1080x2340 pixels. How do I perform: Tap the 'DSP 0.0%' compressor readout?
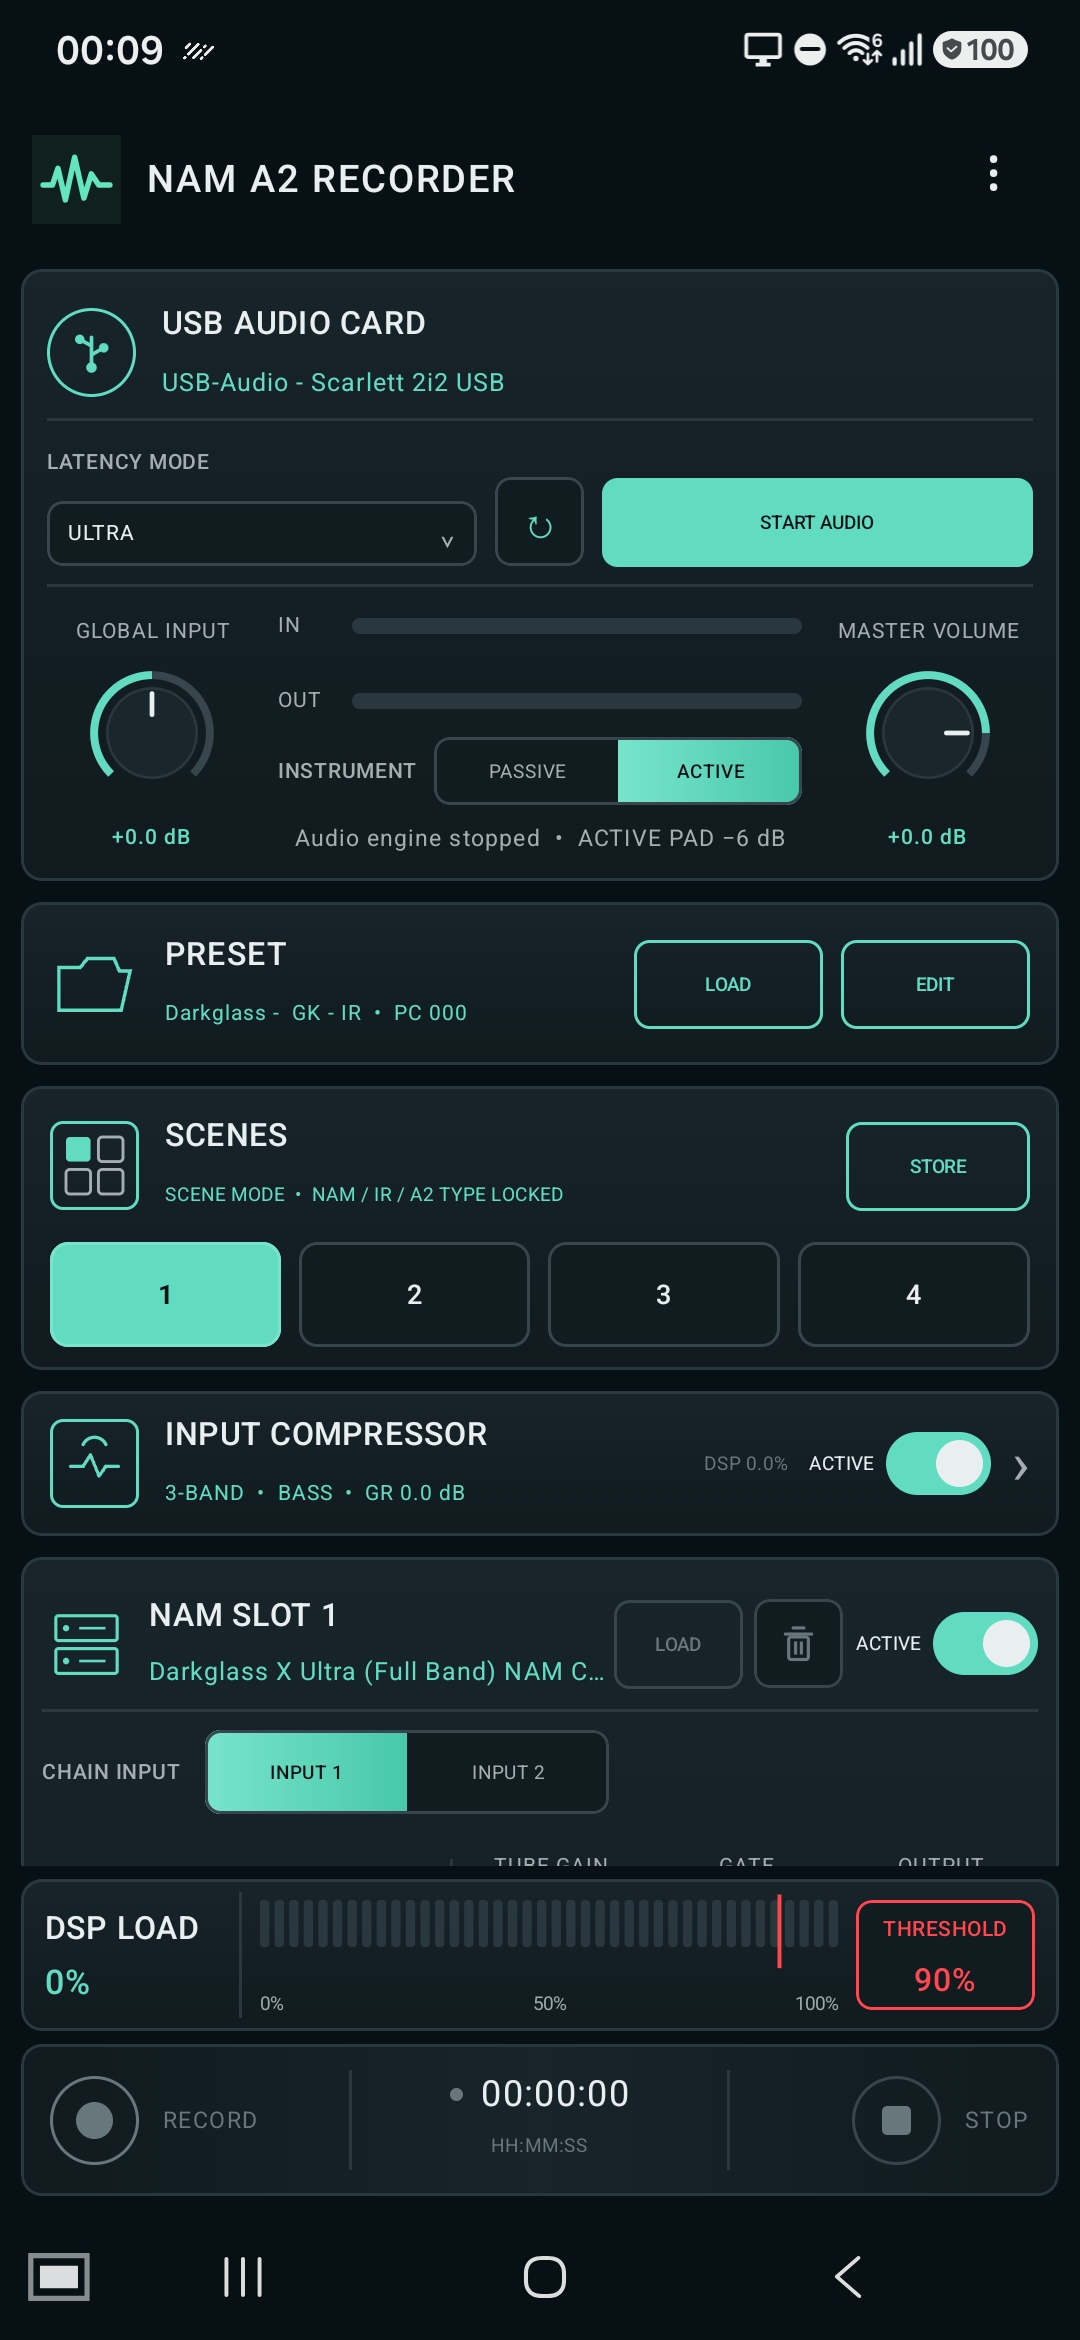click(745, 1463)
